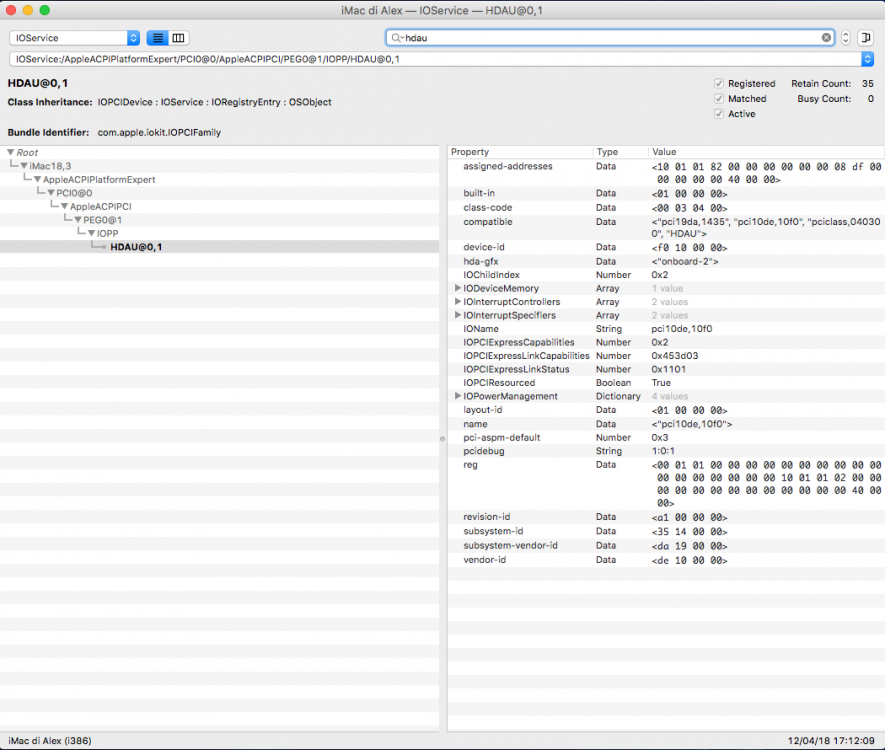Collapse the AppleACPIPlatformExpert node
Image resolution: width=885 pixels, height=750 pixels.
37,179
